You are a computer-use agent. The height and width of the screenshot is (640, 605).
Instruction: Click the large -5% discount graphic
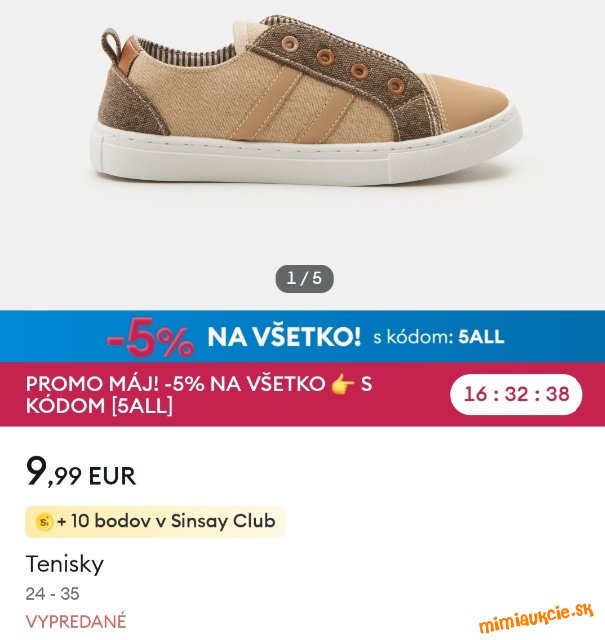coord(150,338)
